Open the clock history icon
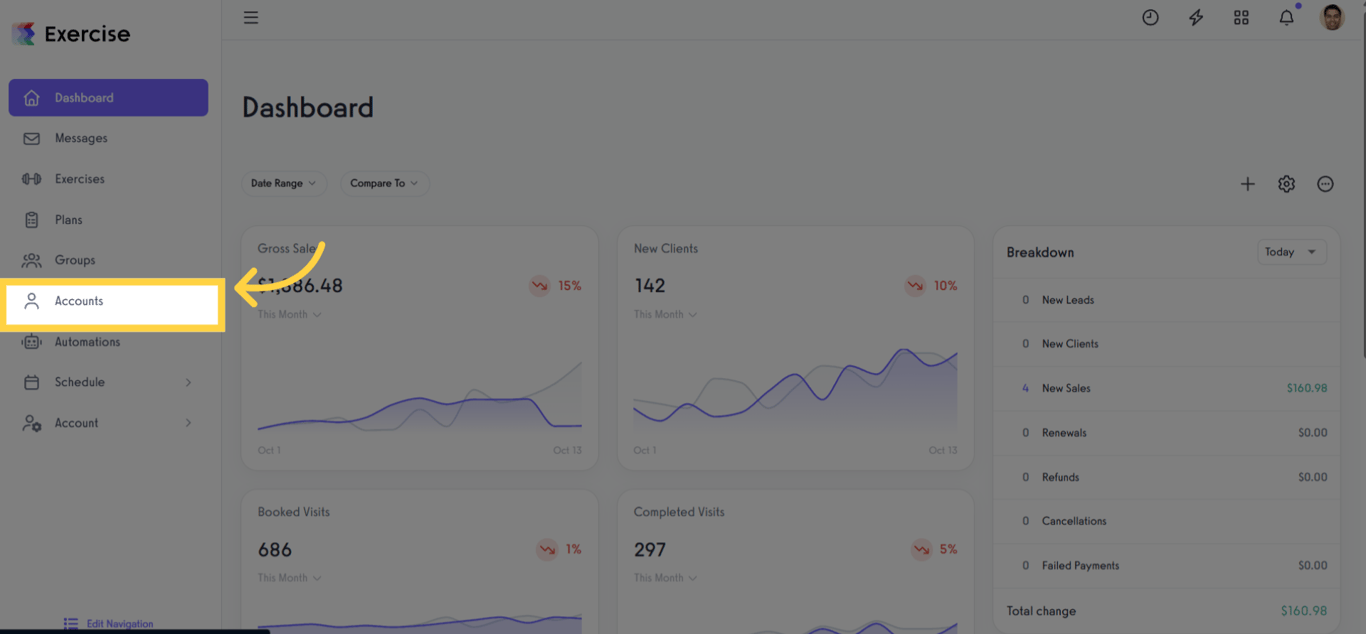 coord(1150,18)
